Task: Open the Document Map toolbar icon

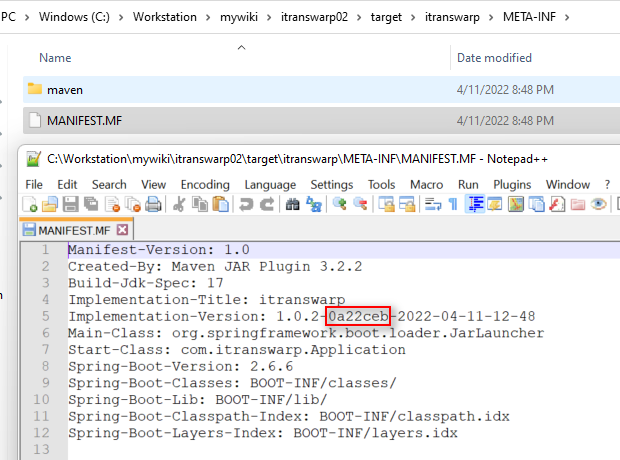Action: (516, 204)
